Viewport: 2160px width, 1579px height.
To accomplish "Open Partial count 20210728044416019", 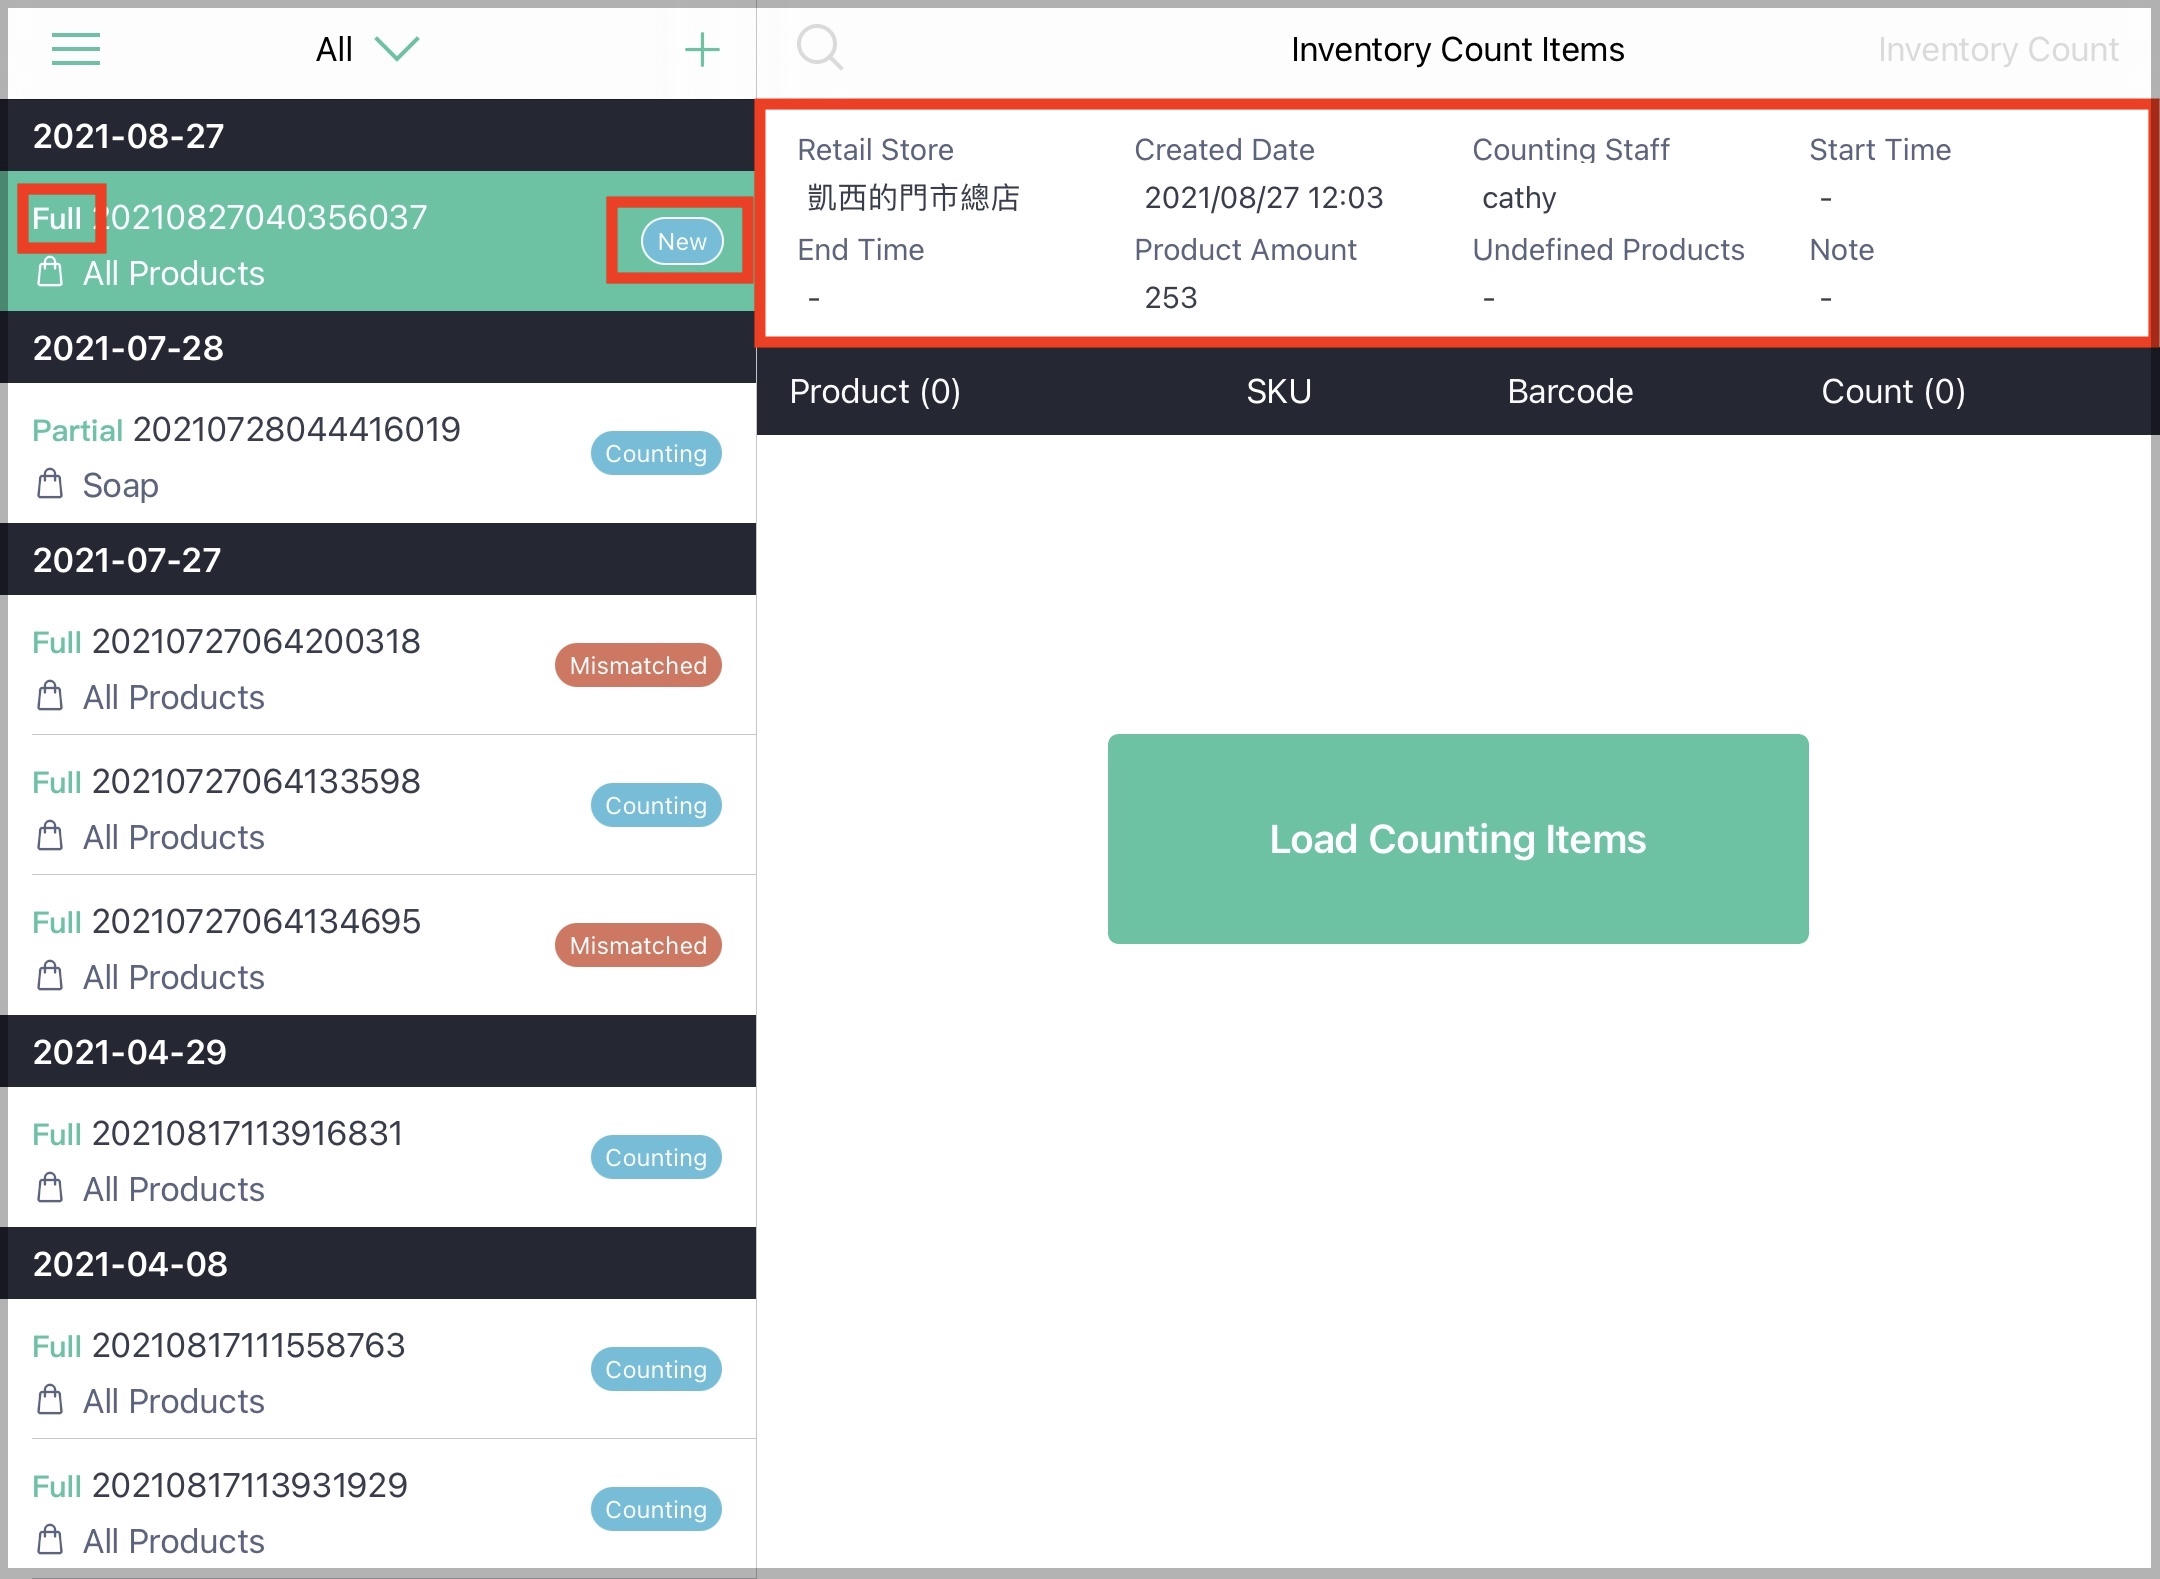I will coord(380,453).
